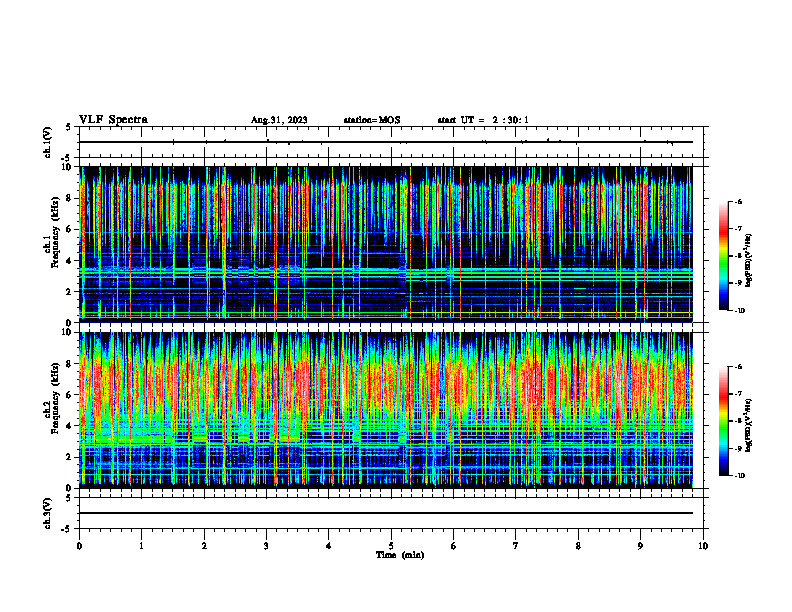Screen dimensions: 792x612
Task: Click time axis tick label "7"
Action: (x=516, y=546)
